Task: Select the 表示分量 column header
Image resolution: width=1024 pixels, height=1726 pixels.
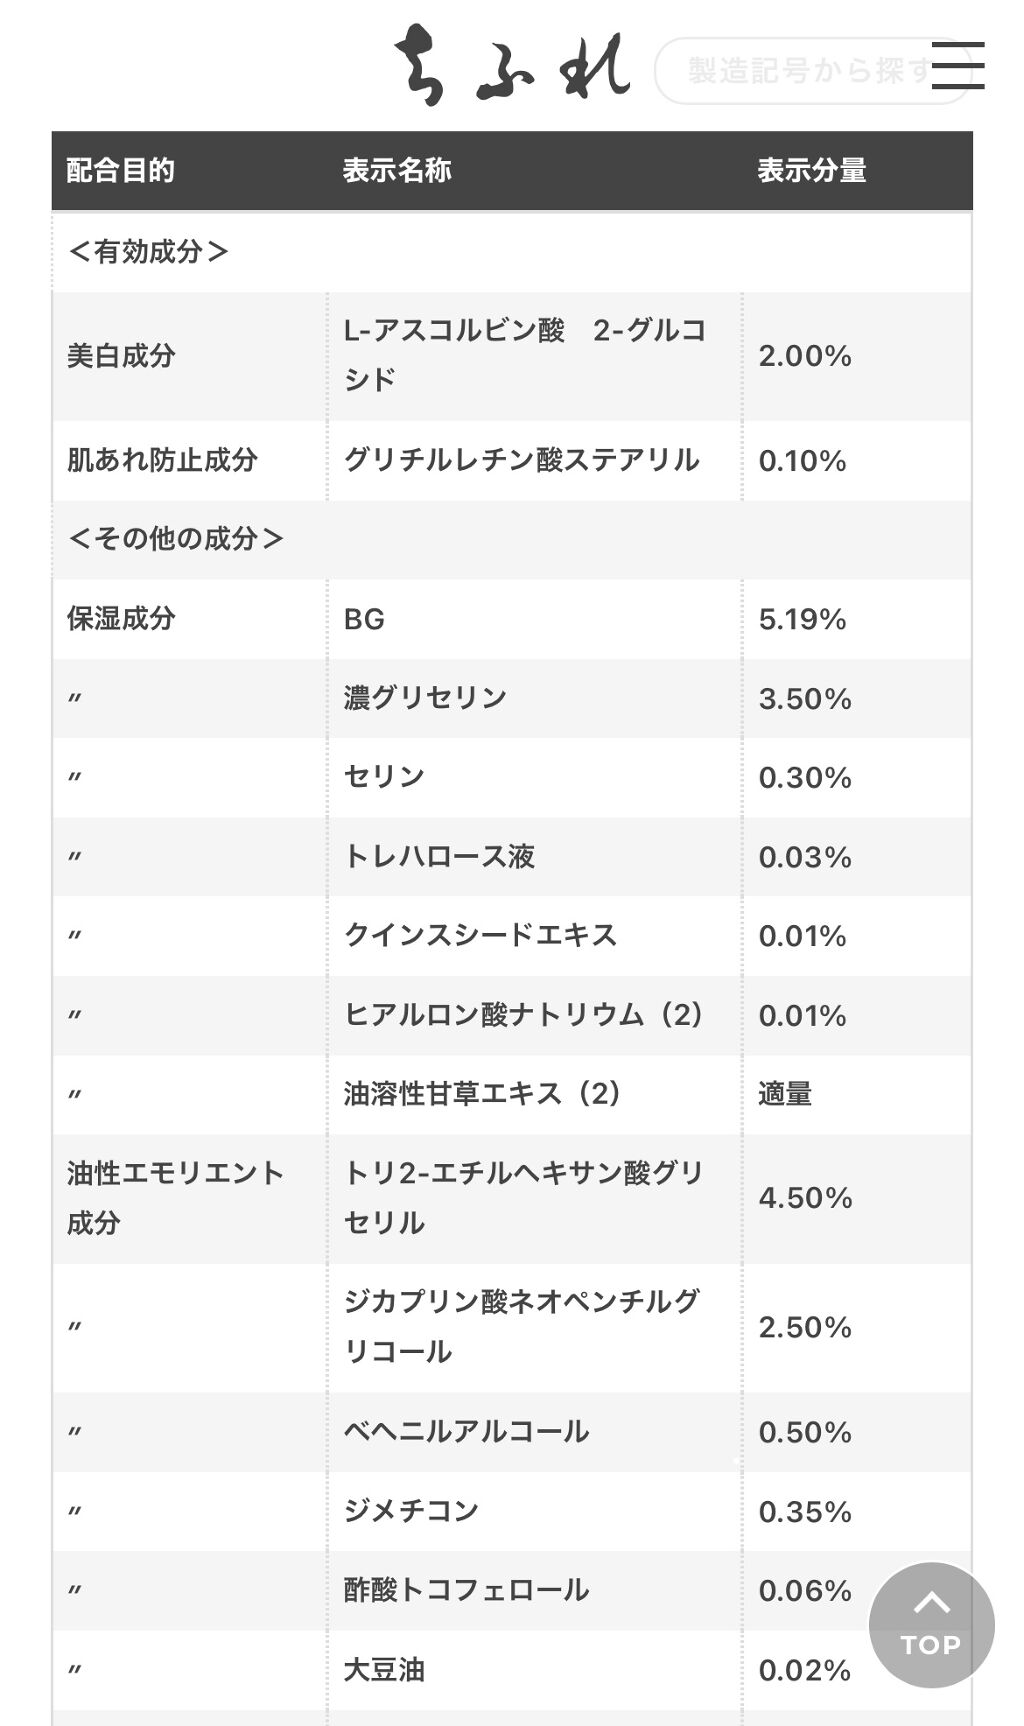Action: pos(811,171)
